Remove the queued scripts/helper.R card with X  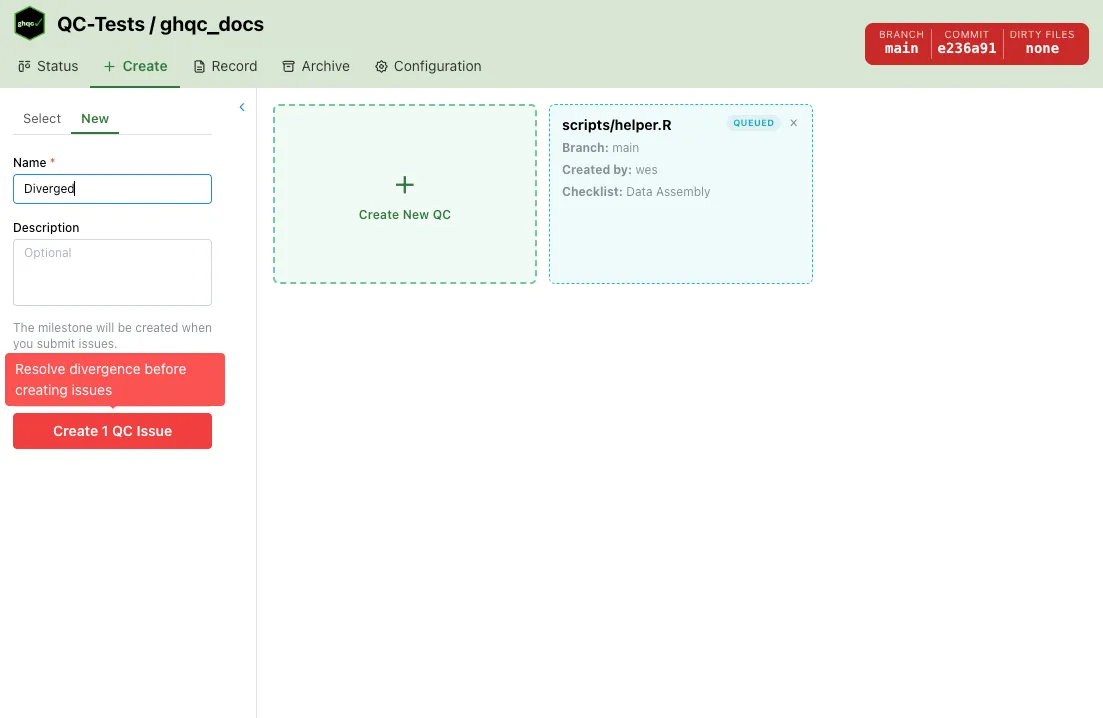point(794,123)
